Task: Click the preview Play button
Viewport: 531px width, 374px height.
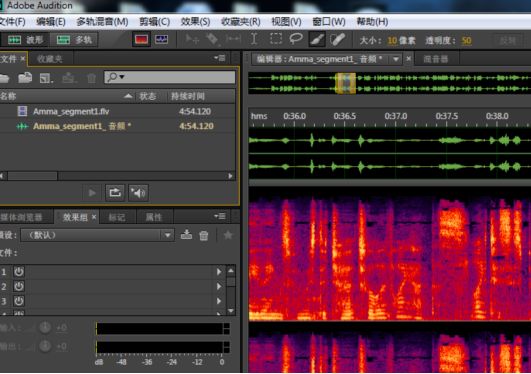Action: pos(92,193)
